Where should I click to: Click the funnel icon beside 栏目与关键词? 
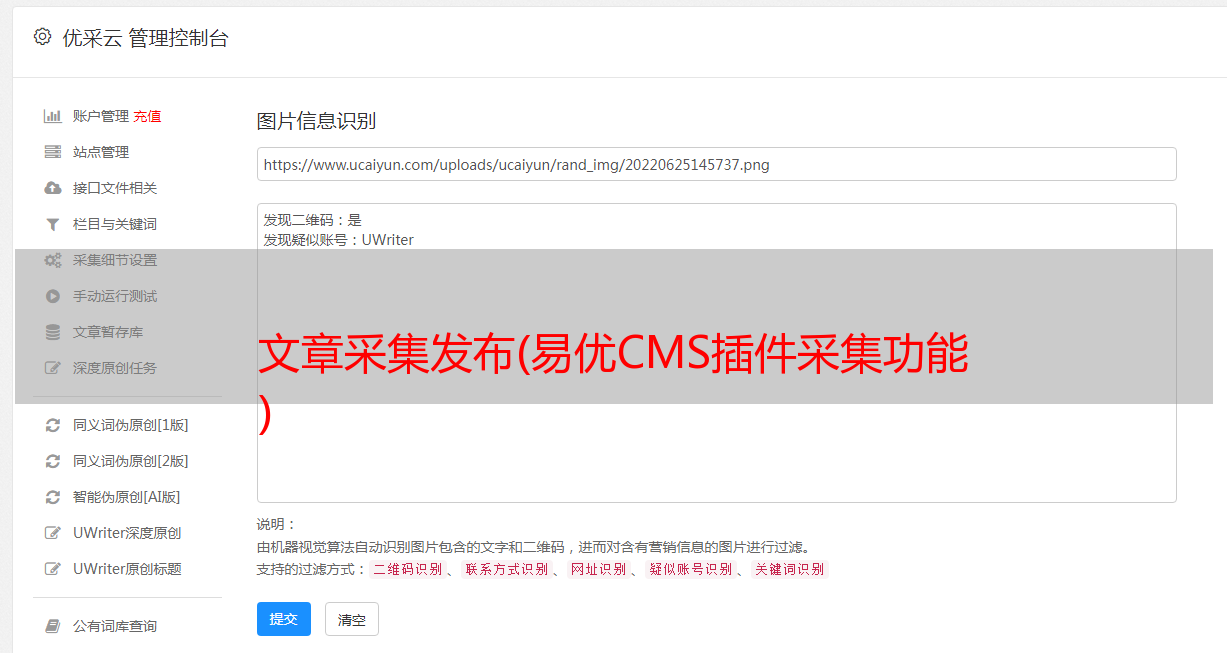click(53, 224)
